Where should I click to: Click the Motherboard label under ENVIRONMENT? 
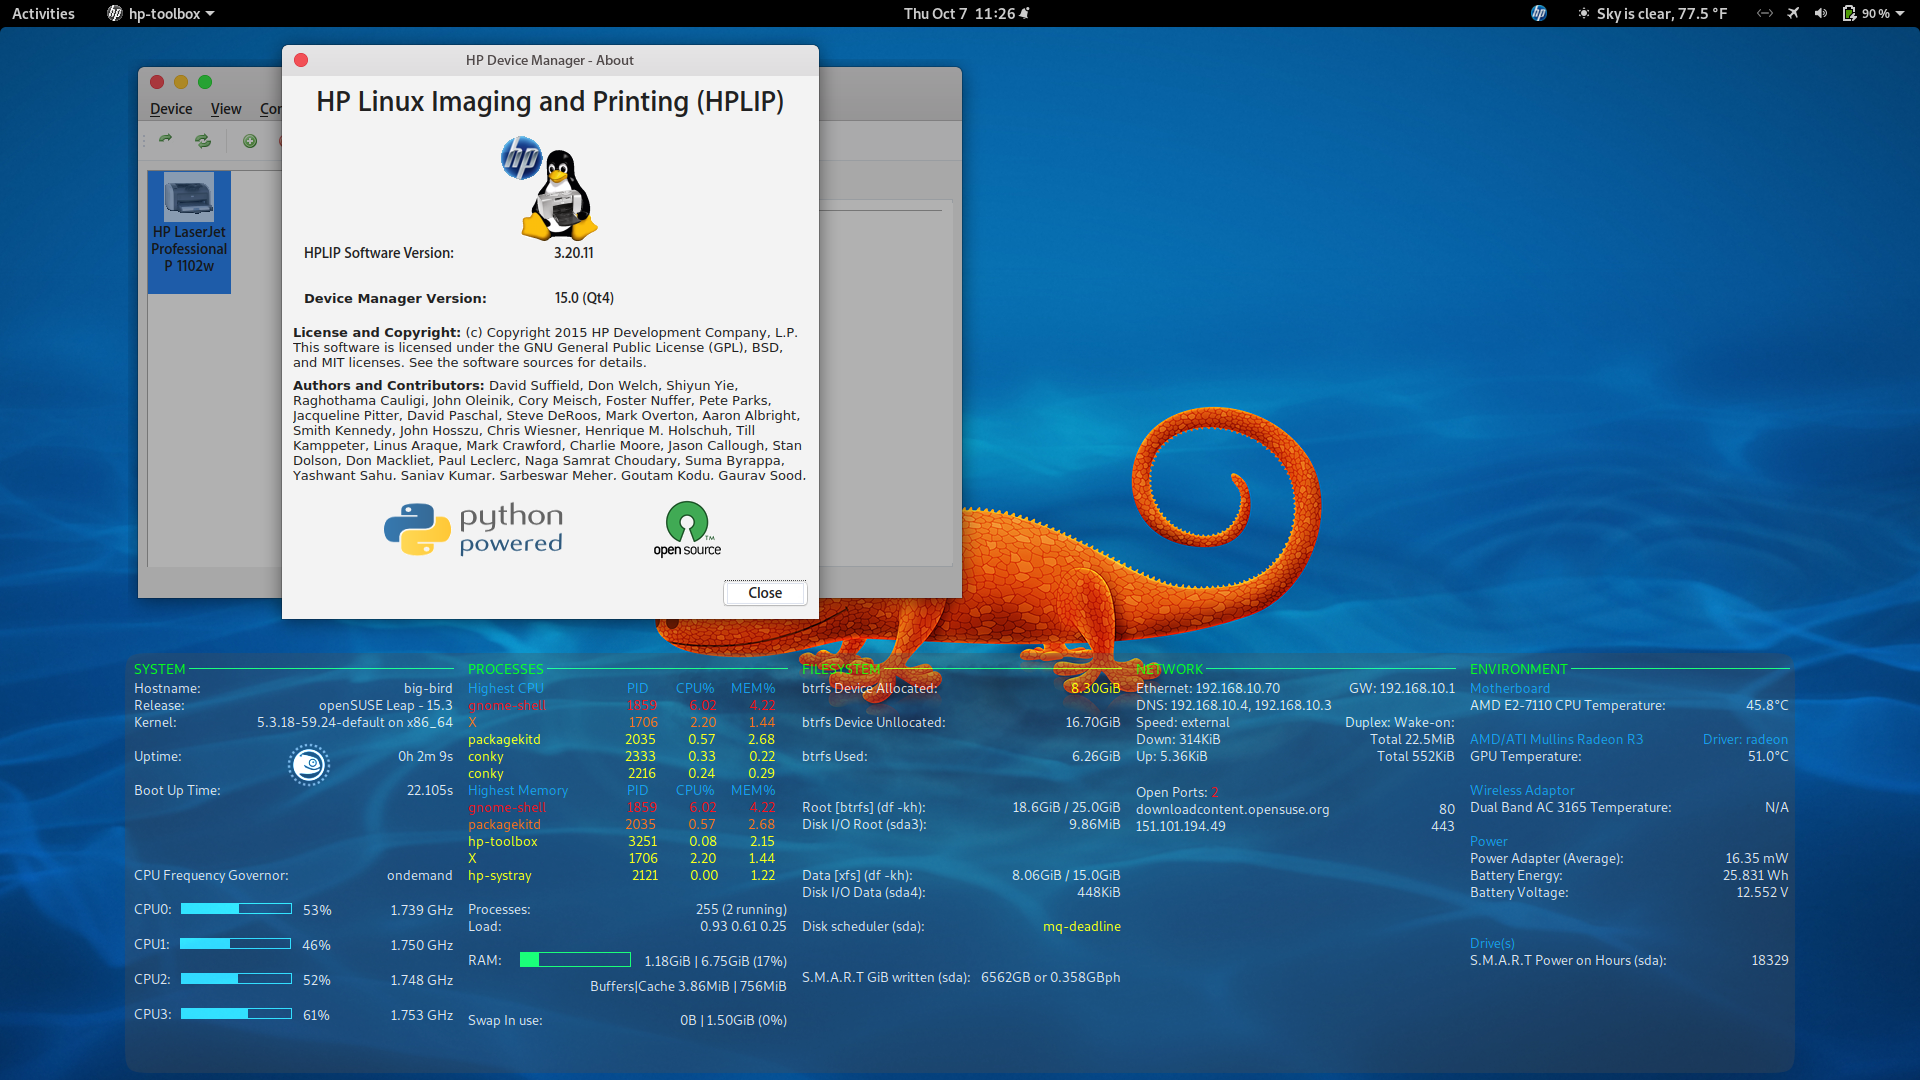pos(1510,688)
